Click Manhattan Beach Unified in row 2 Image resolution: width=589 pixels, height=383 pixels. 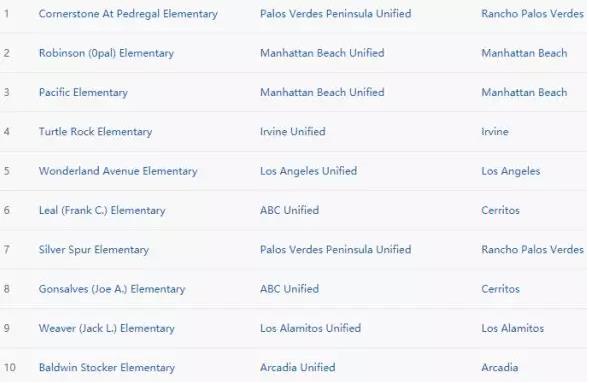click(x=322, y=53)
